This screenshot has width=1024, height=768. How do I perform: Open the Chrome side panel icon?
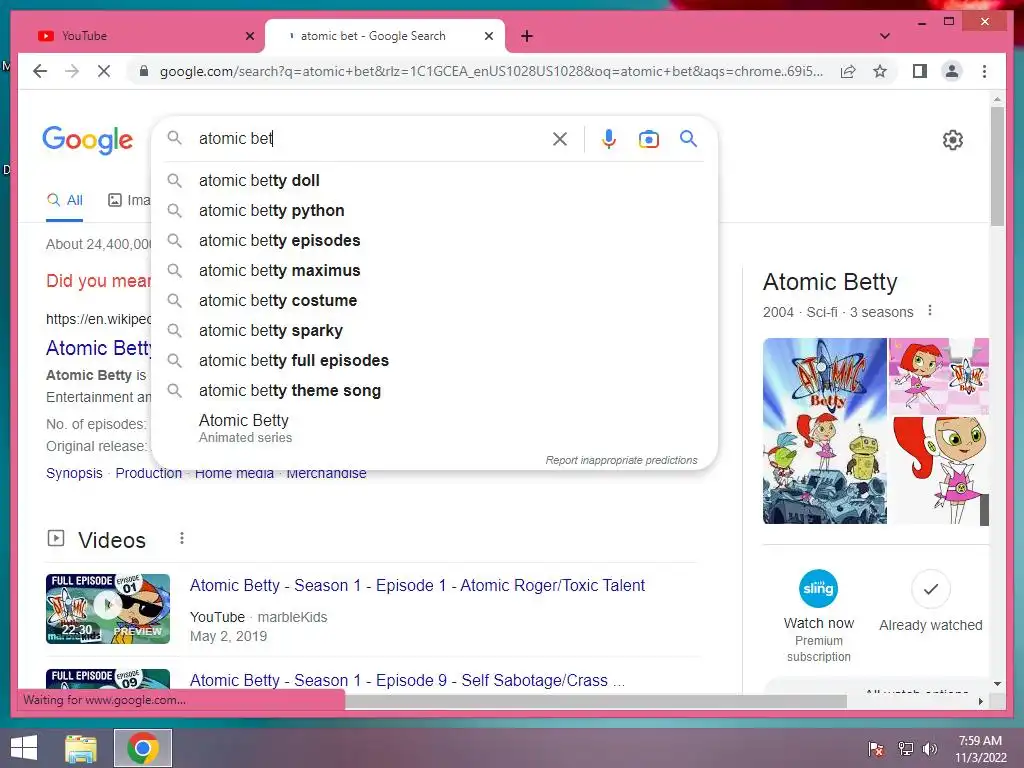click(920, 71)
